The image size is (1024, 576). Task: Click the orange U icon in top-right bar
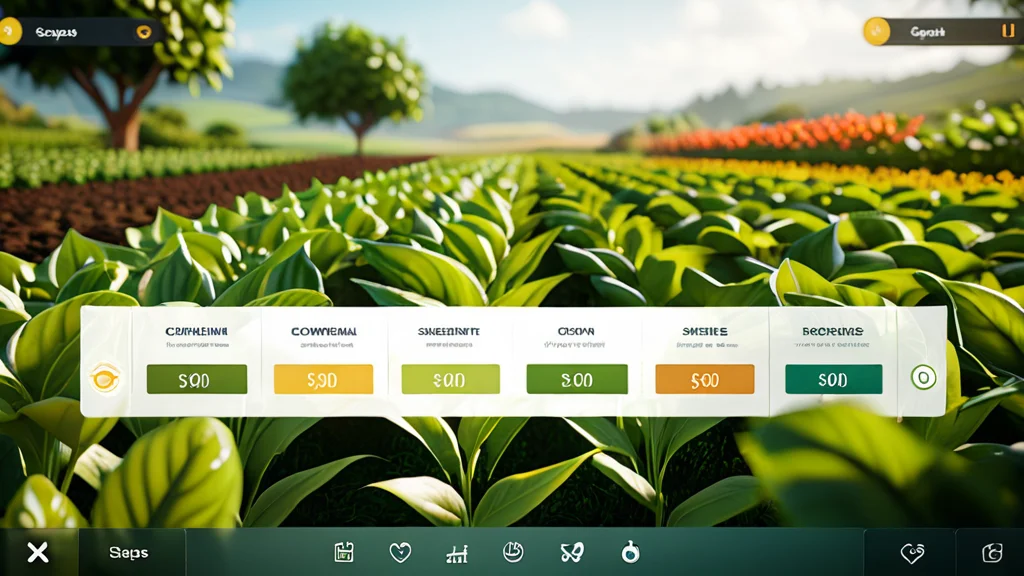click(1008, 30)
